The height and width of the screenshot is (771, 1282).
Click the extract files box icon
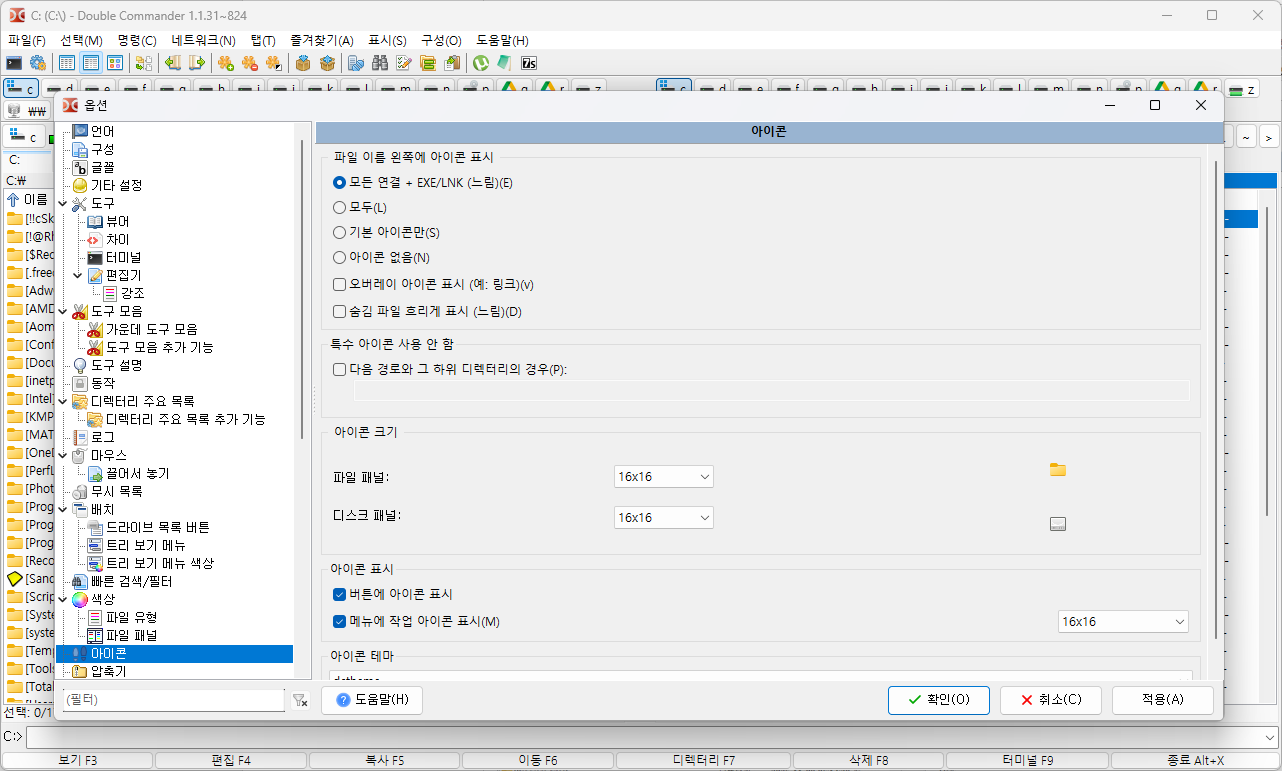(x=327, y=63)
